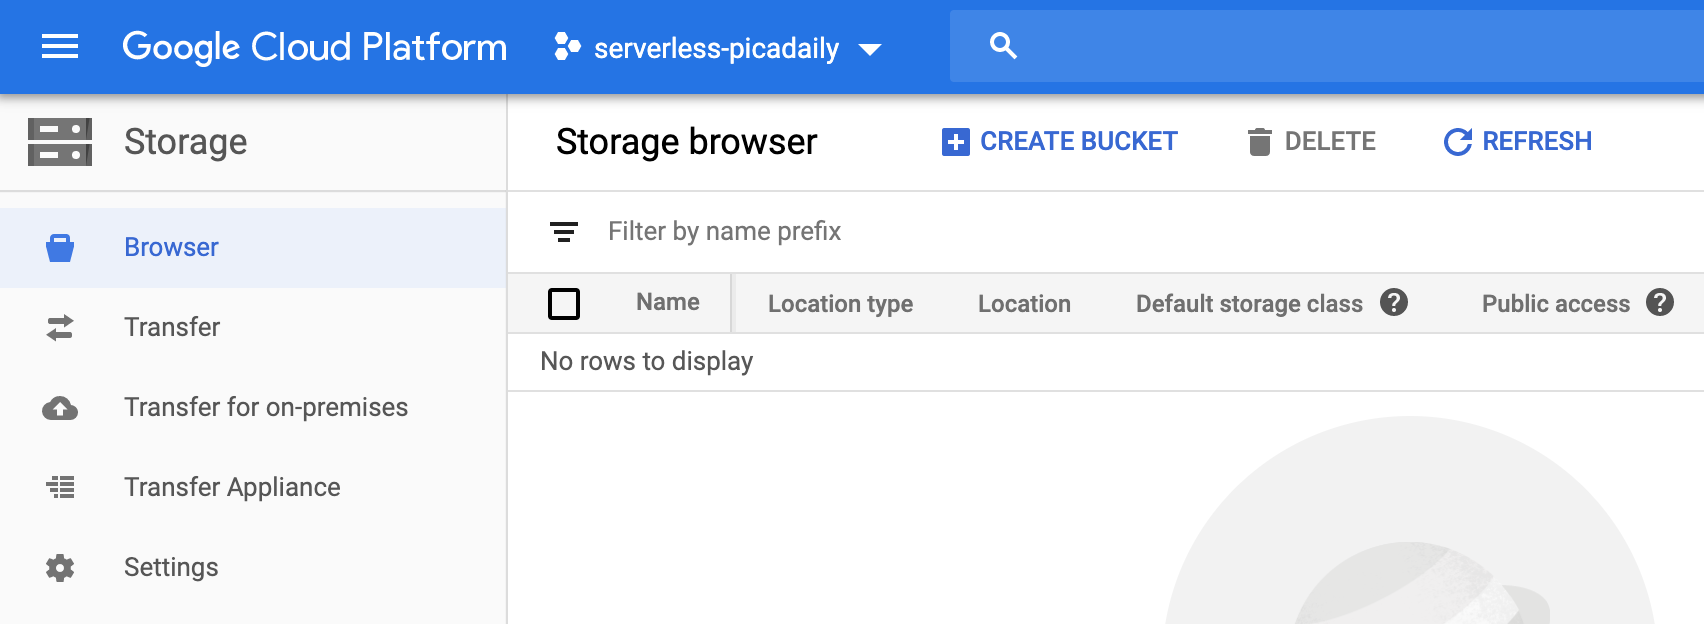Click the Browser bucket icon
Image resolution: width=1704 pixels, height=624 pixels.
pyautogui.click(x=60, y=248)
